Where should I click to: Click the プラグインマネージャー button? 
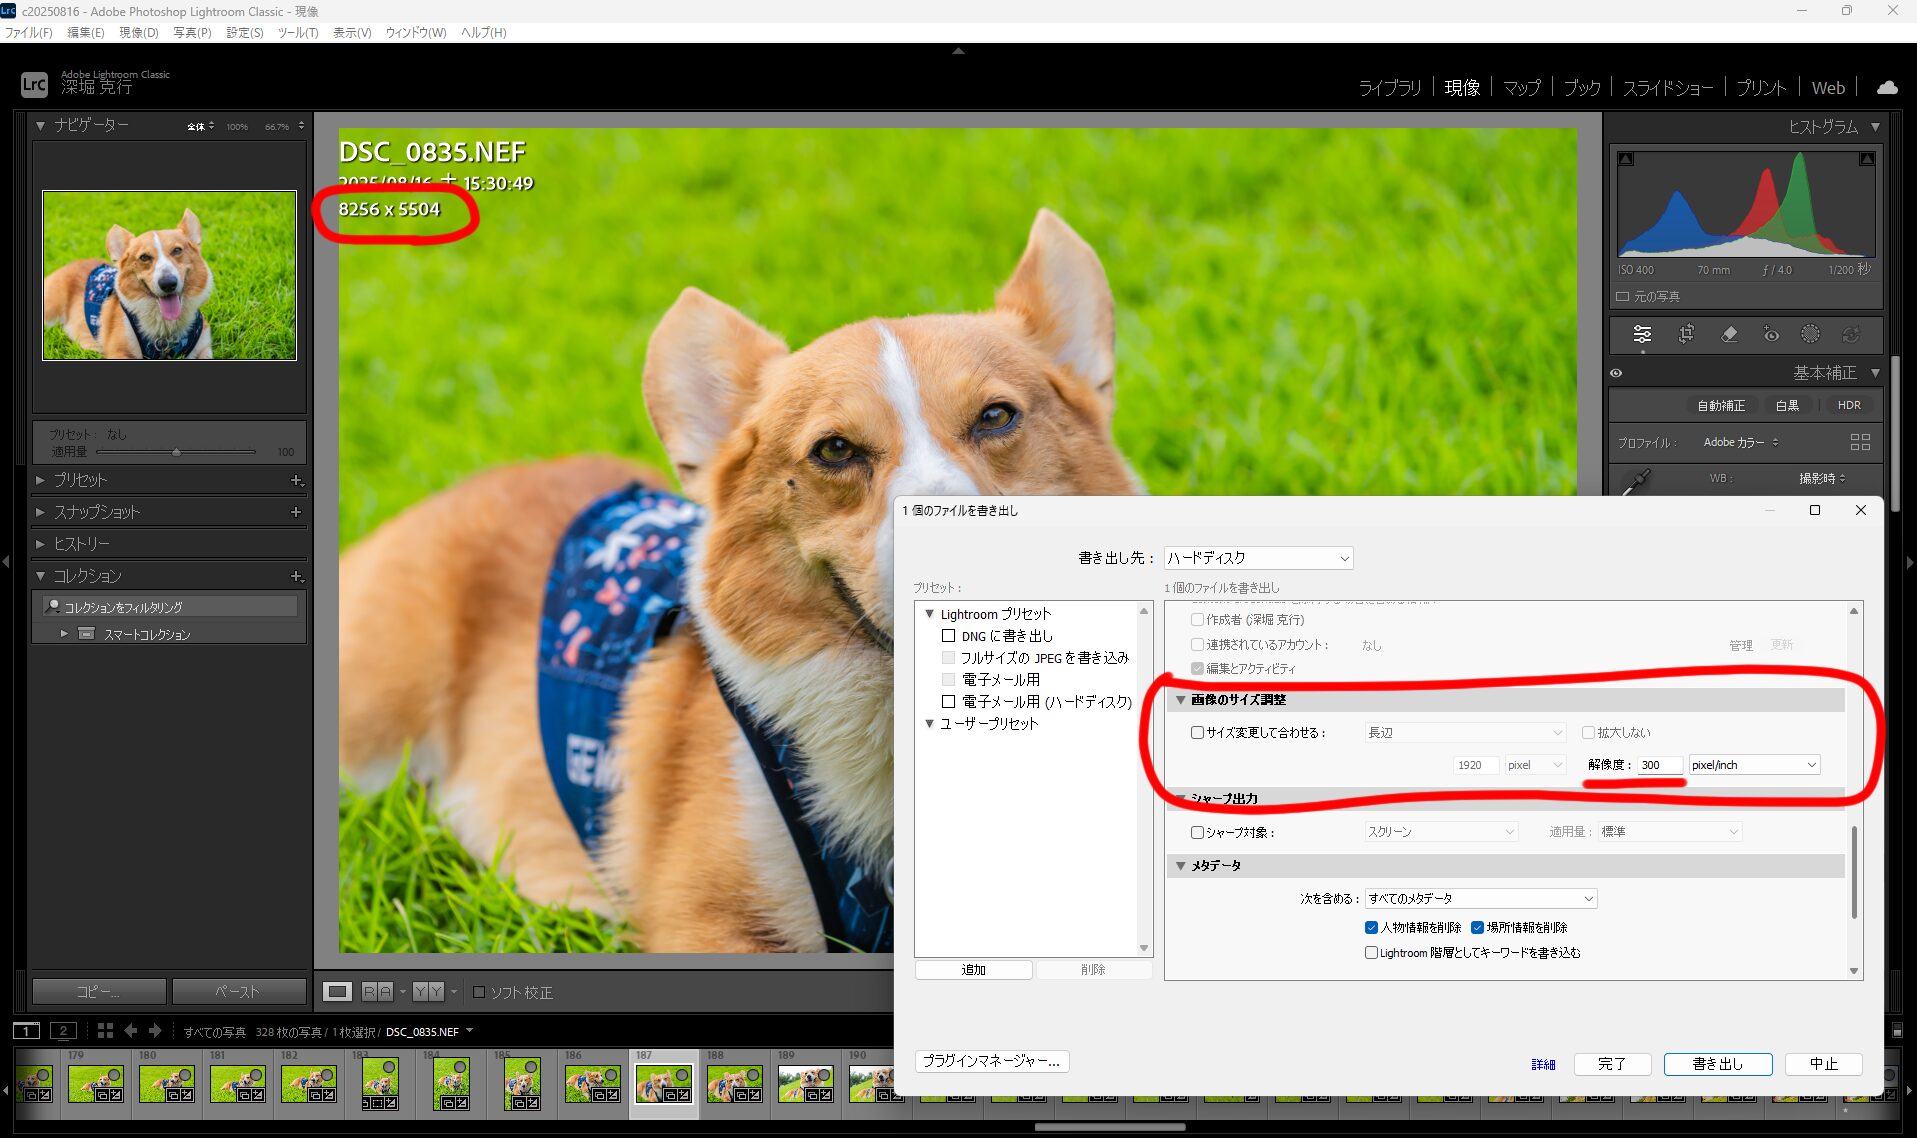click(991, 1061)
